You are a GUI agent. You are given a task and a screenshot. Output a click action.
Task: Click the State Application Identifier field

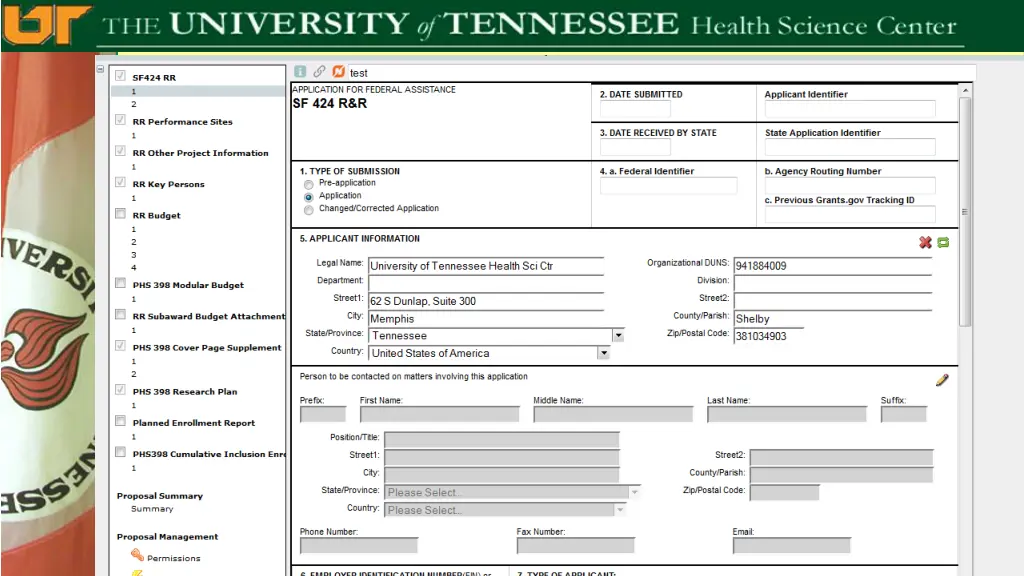pyautogui.click(x=850, y=148)
